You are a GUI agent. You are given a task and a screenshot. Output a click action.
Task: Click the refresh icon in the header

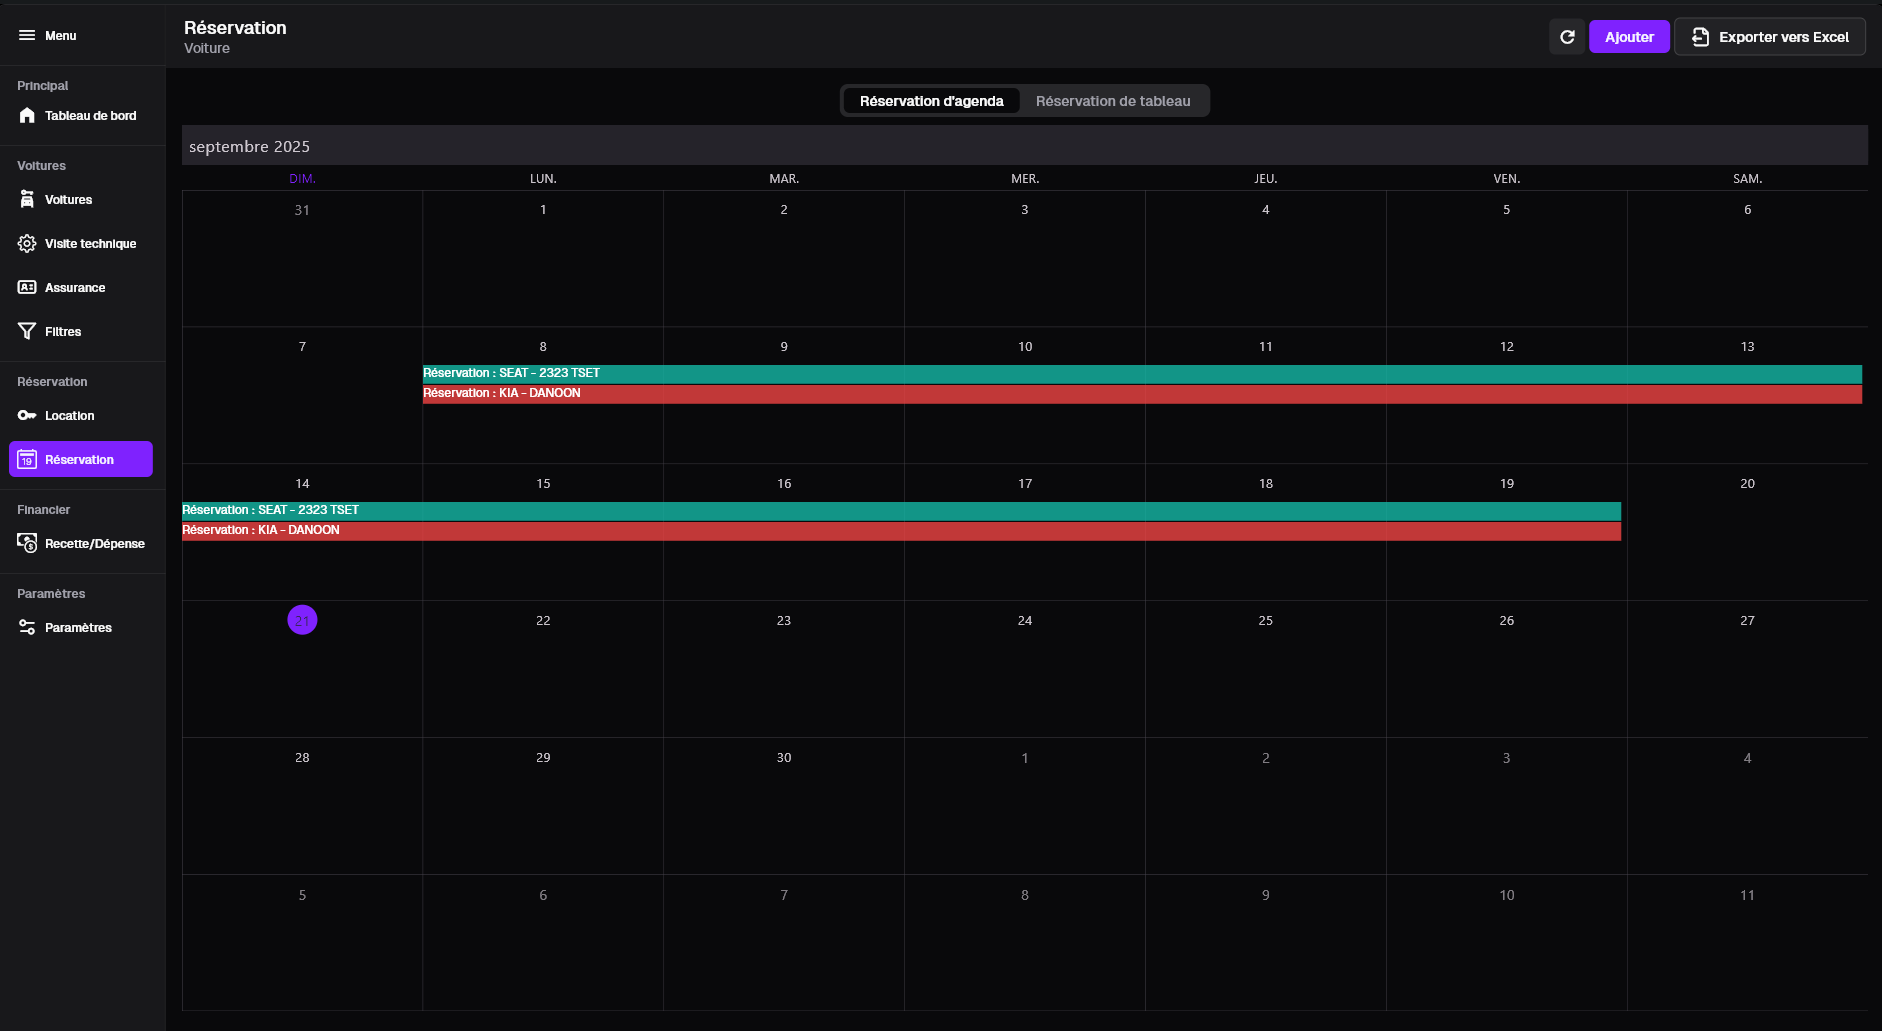1568,36
